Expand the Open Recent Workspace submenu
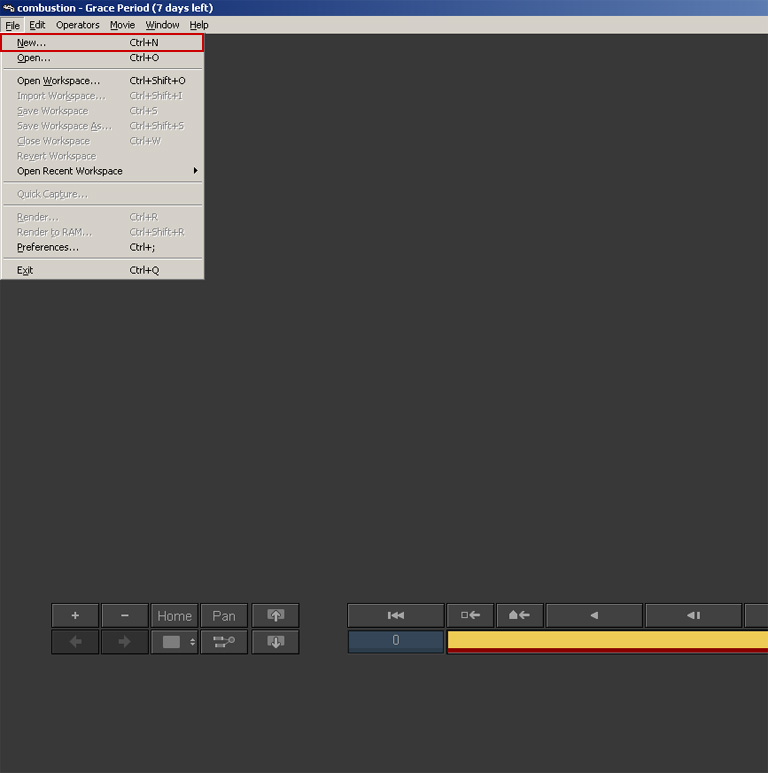This screenshot has width=768, height=773. [103, 171]
